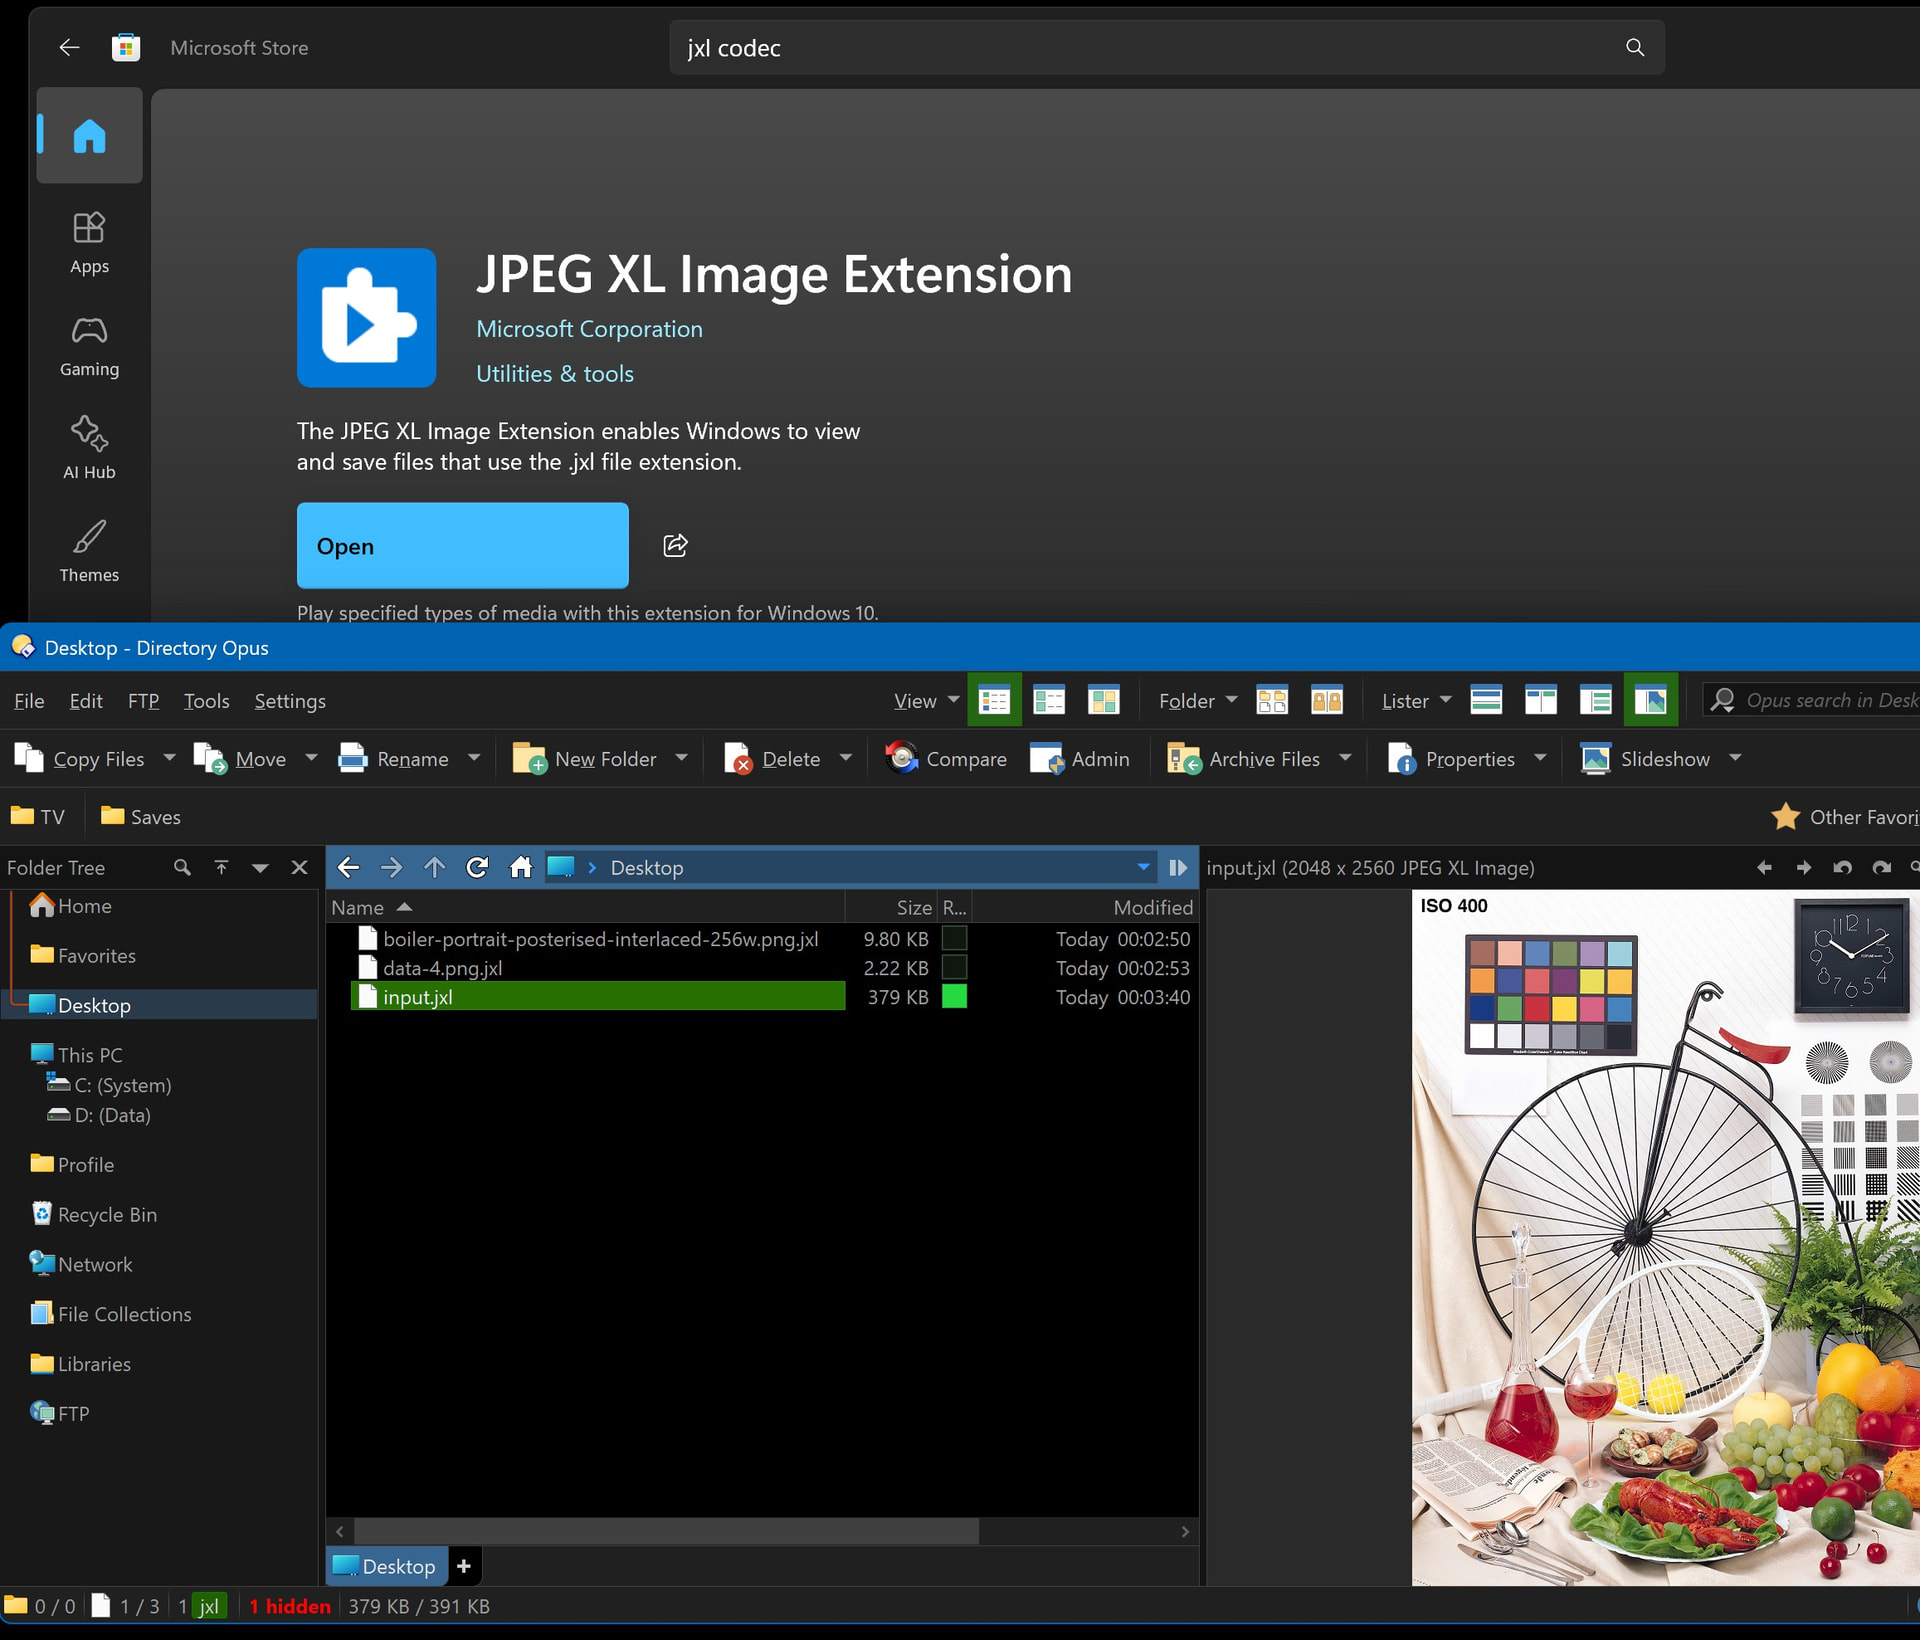The width and height of the screenshot is (1920, 1640).
Task: Open Microsoft Corporation publisher link
Action: click(589, 329)
